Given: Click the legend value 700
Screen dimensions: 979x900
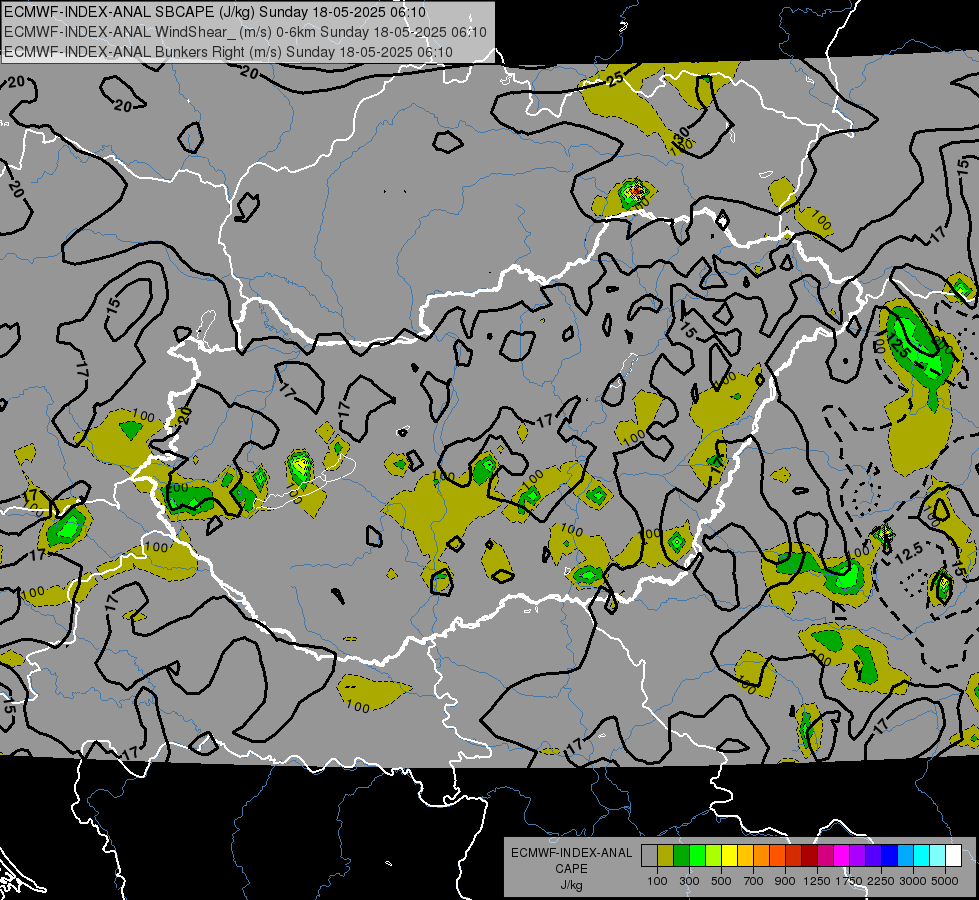Looking at the screenshot, I should coord(754,881).
